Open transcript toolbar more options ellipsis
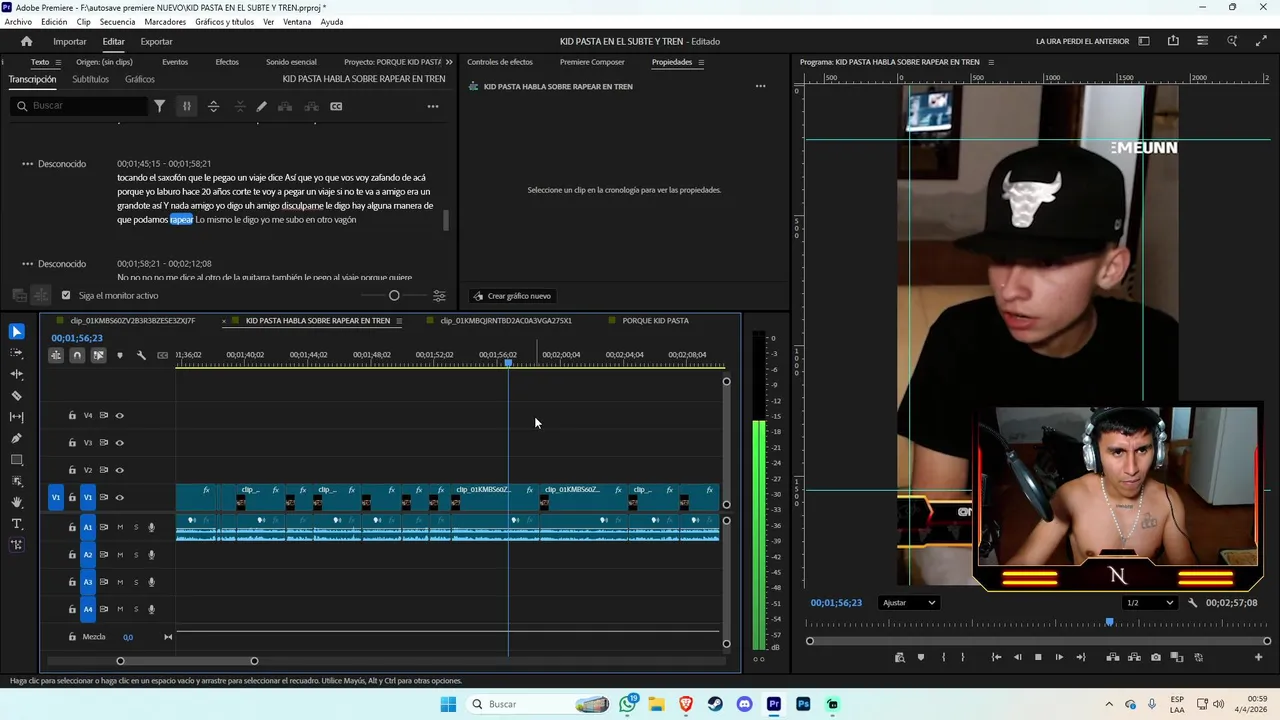Image resolution: width=1280 pixels, height=720 pixels. point(433,106)
